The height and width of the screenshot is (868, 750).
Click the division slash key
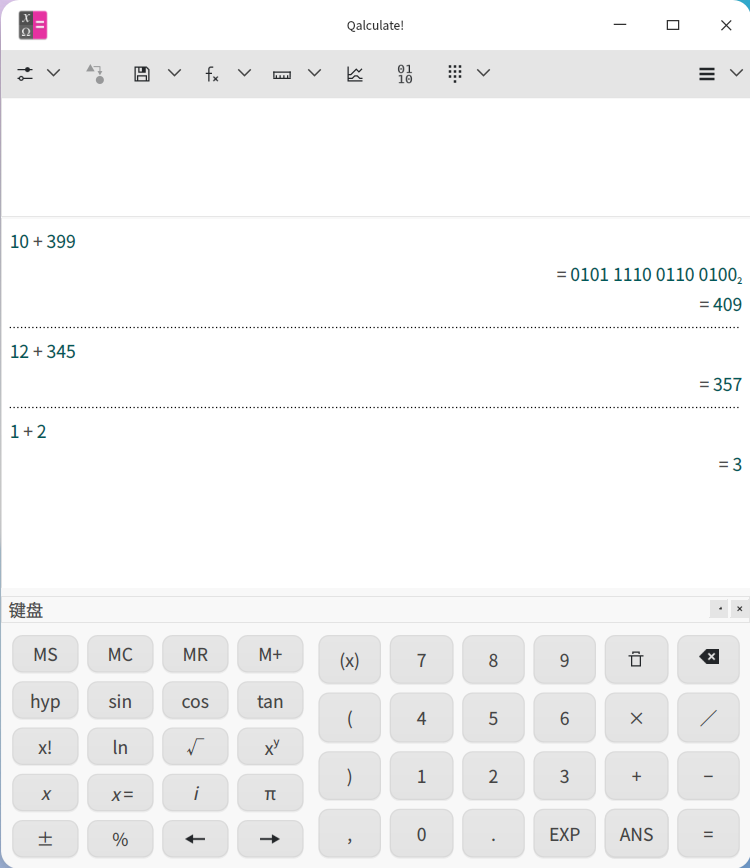(708, 718)
